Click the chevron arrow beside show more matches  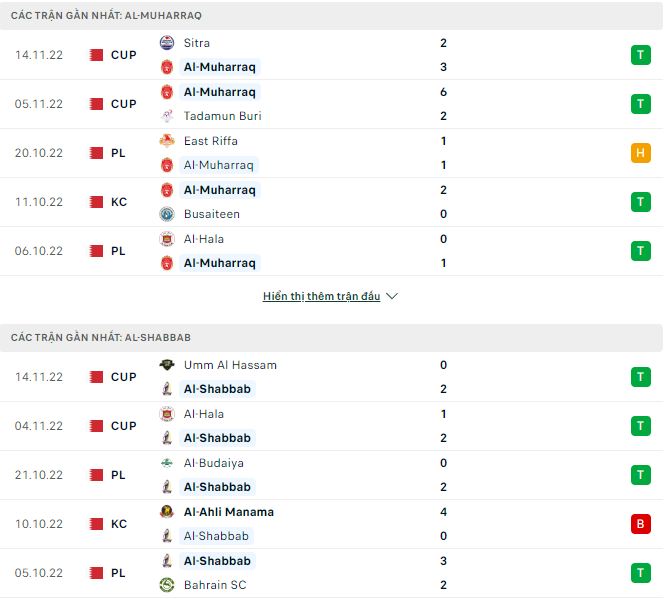(393, 297)
